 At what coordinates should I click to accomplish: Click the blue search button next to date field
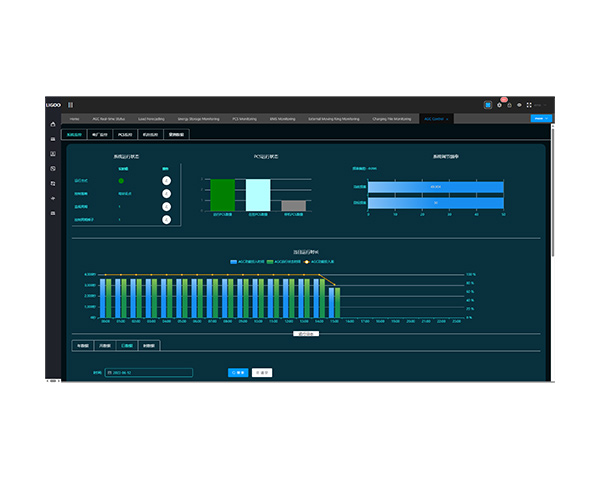(x=238, y=372)
